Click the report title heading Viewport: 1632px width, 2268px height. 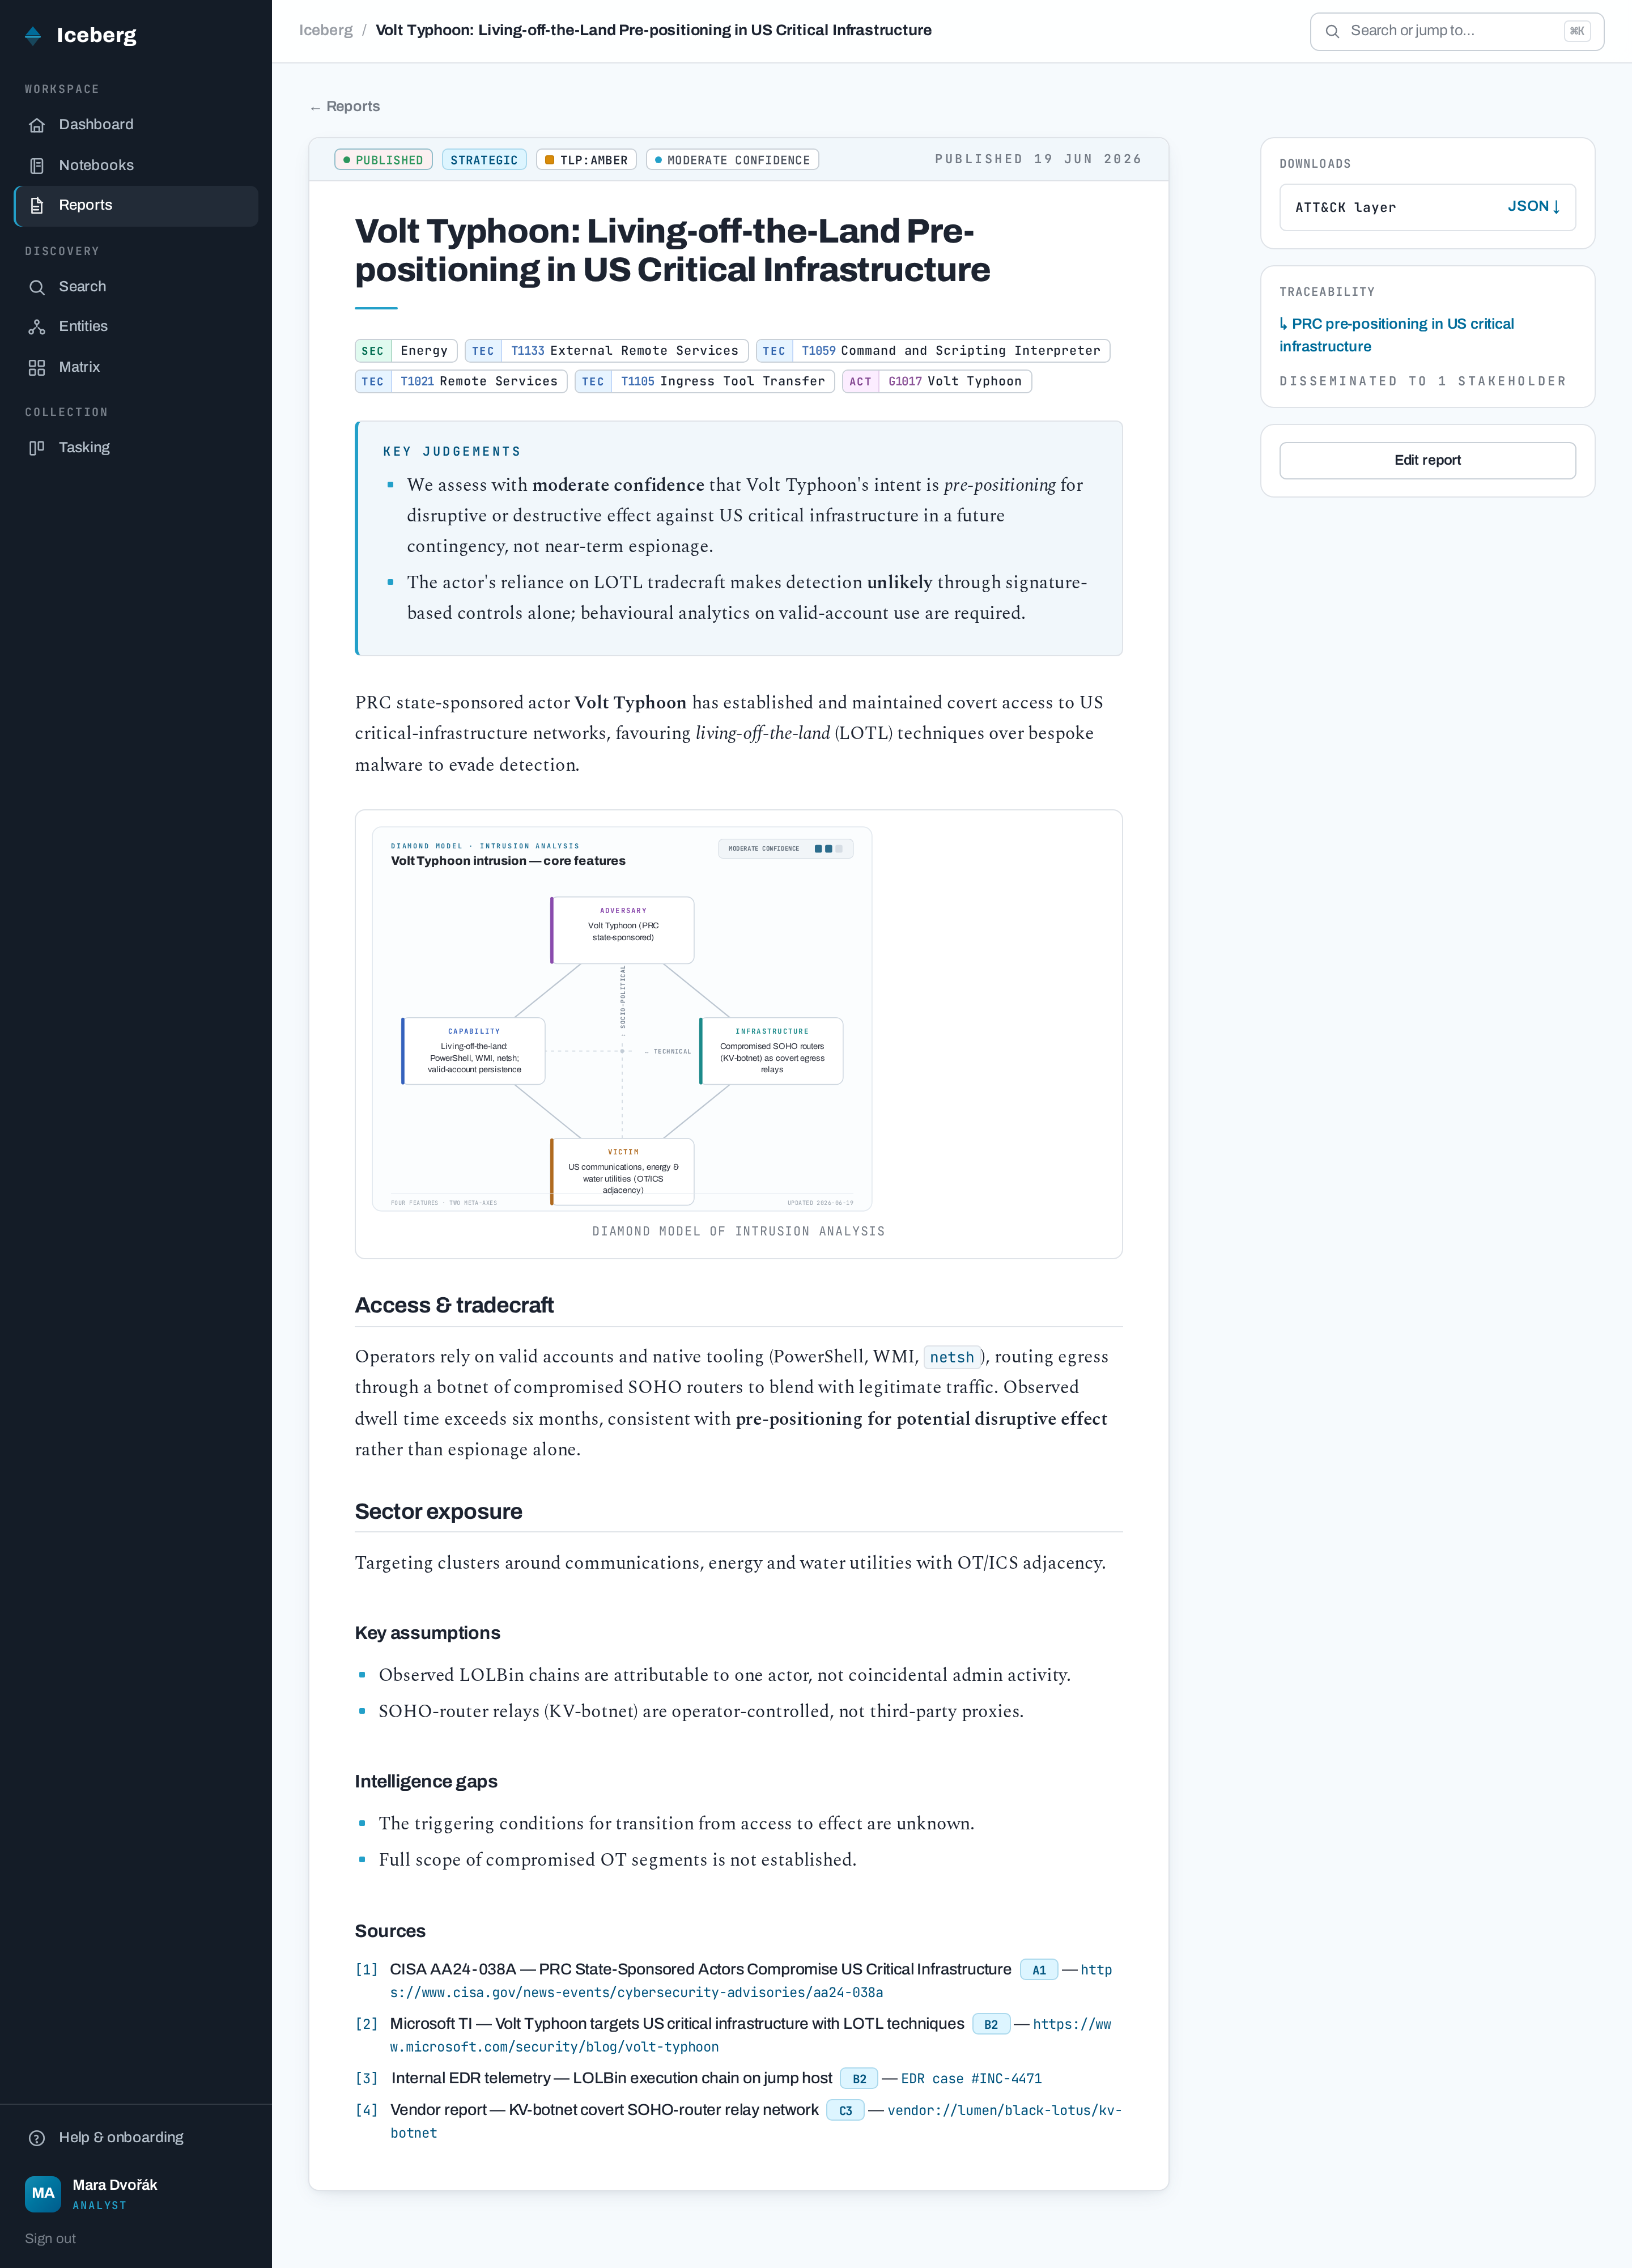click(x=672, y=251)
